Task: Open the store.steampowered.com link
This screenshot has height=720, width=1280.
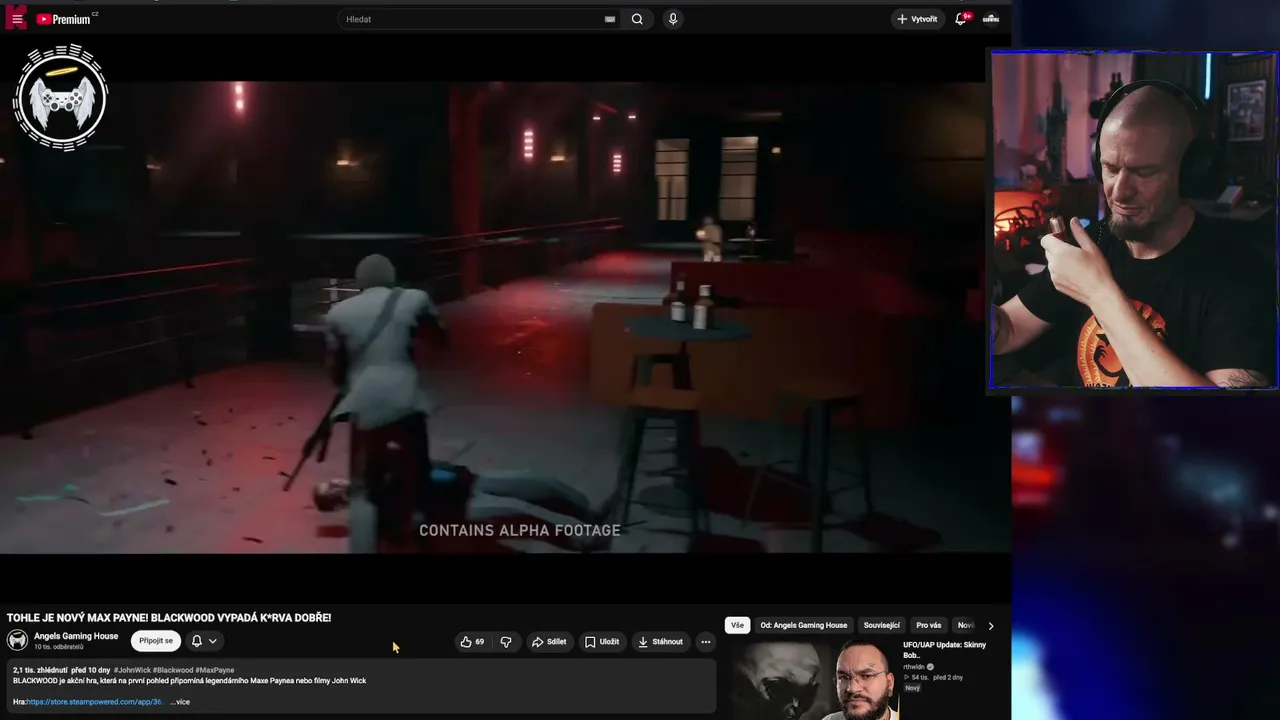Action: [94, 702]
